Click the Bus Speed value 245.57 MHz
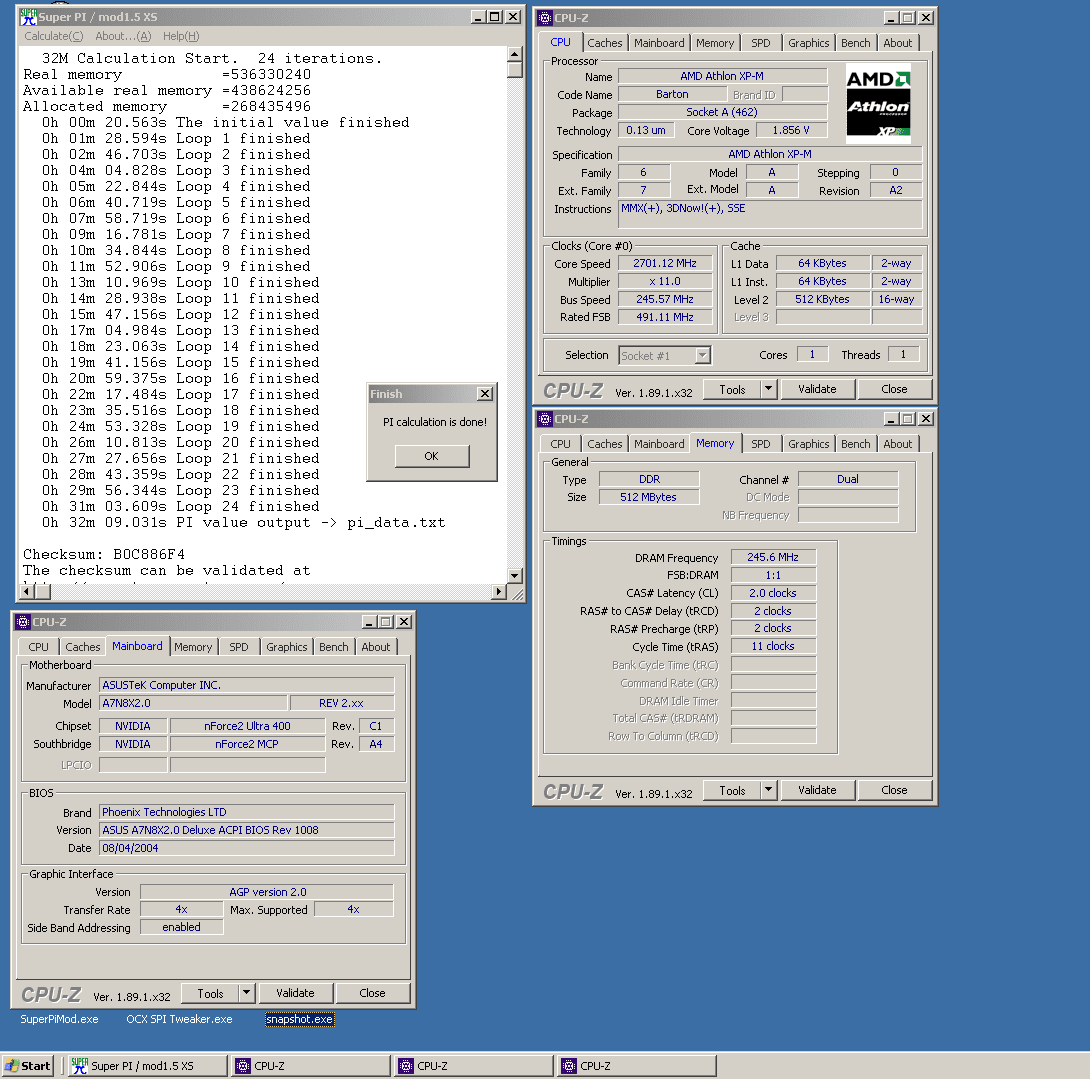1090x1079 pixels. (x=665, y=300)
